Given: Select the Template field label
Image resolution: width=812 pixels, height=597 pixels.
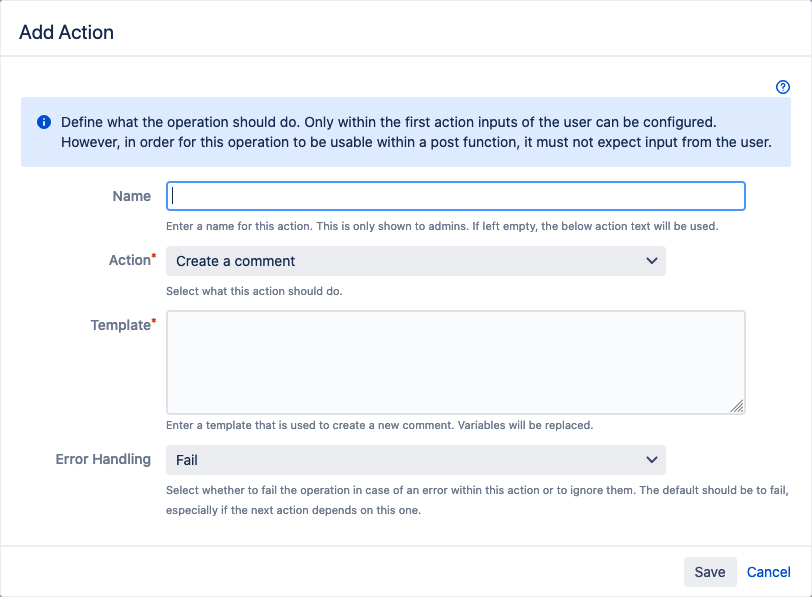Looking at the screenshot, I should point(120,325).
